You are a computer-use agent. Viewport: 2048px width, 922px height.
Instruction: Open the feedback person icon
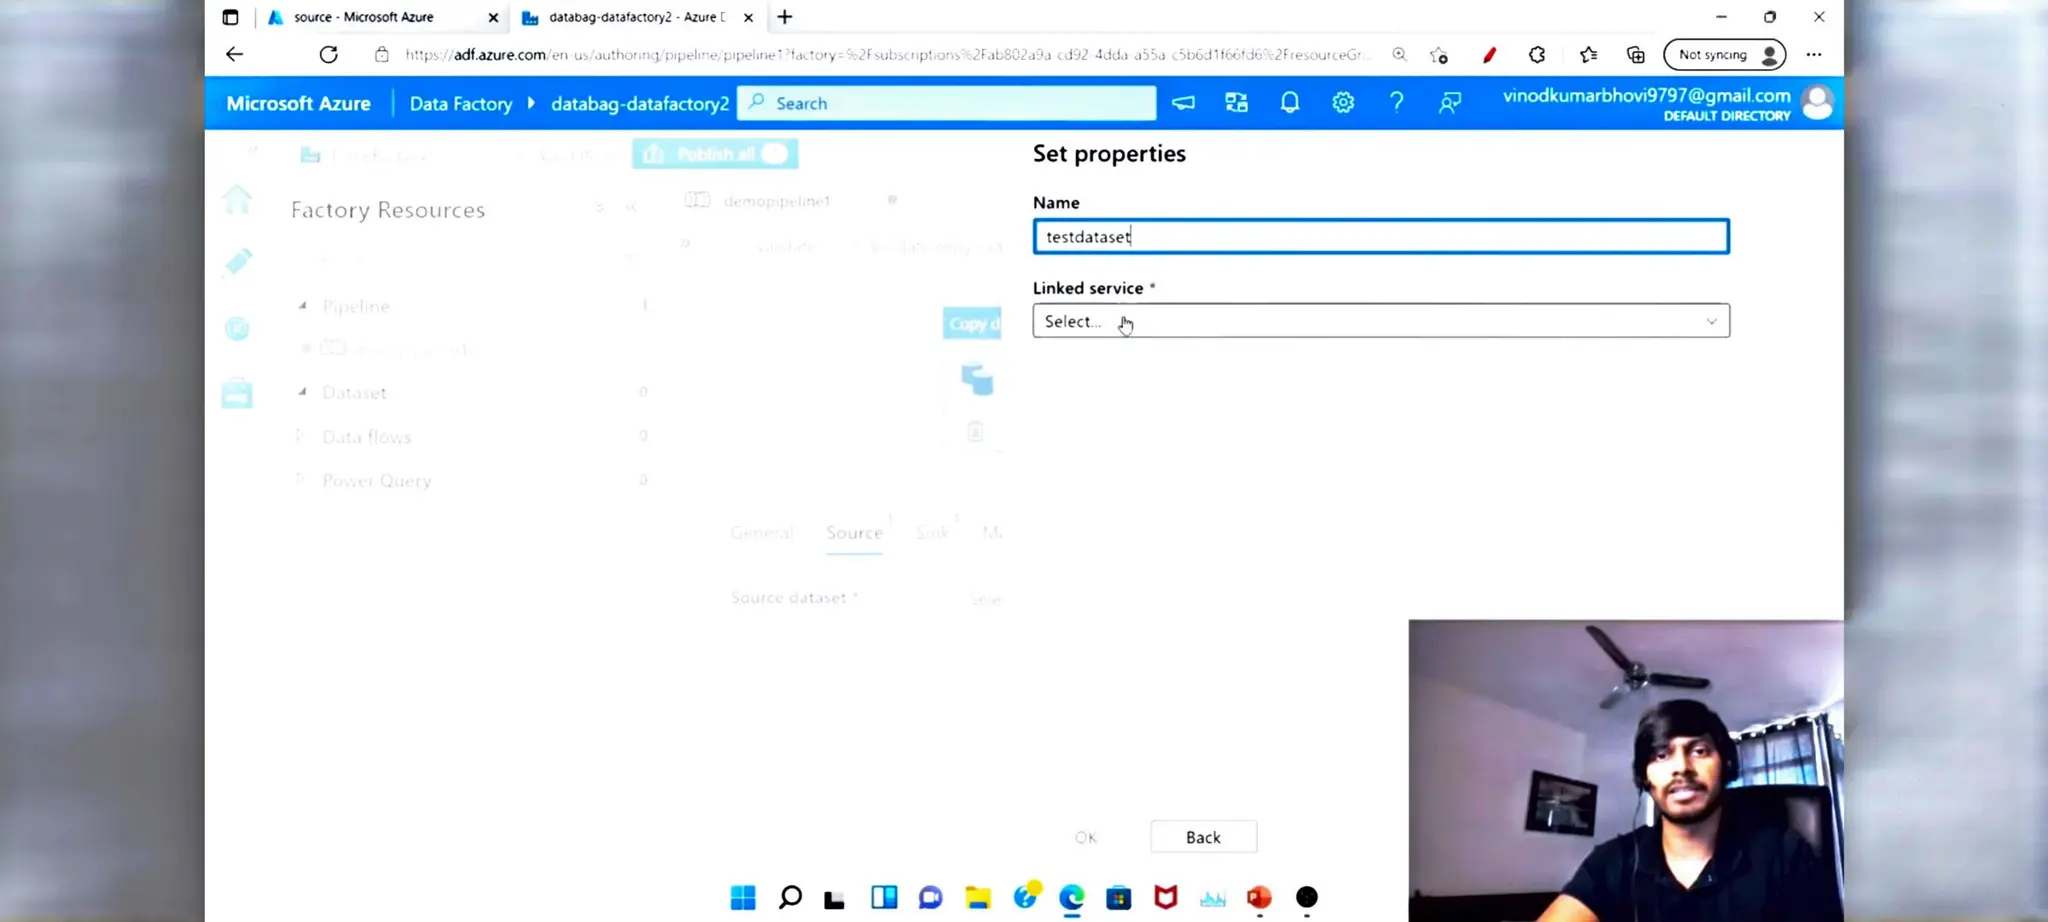(1450, 103)
